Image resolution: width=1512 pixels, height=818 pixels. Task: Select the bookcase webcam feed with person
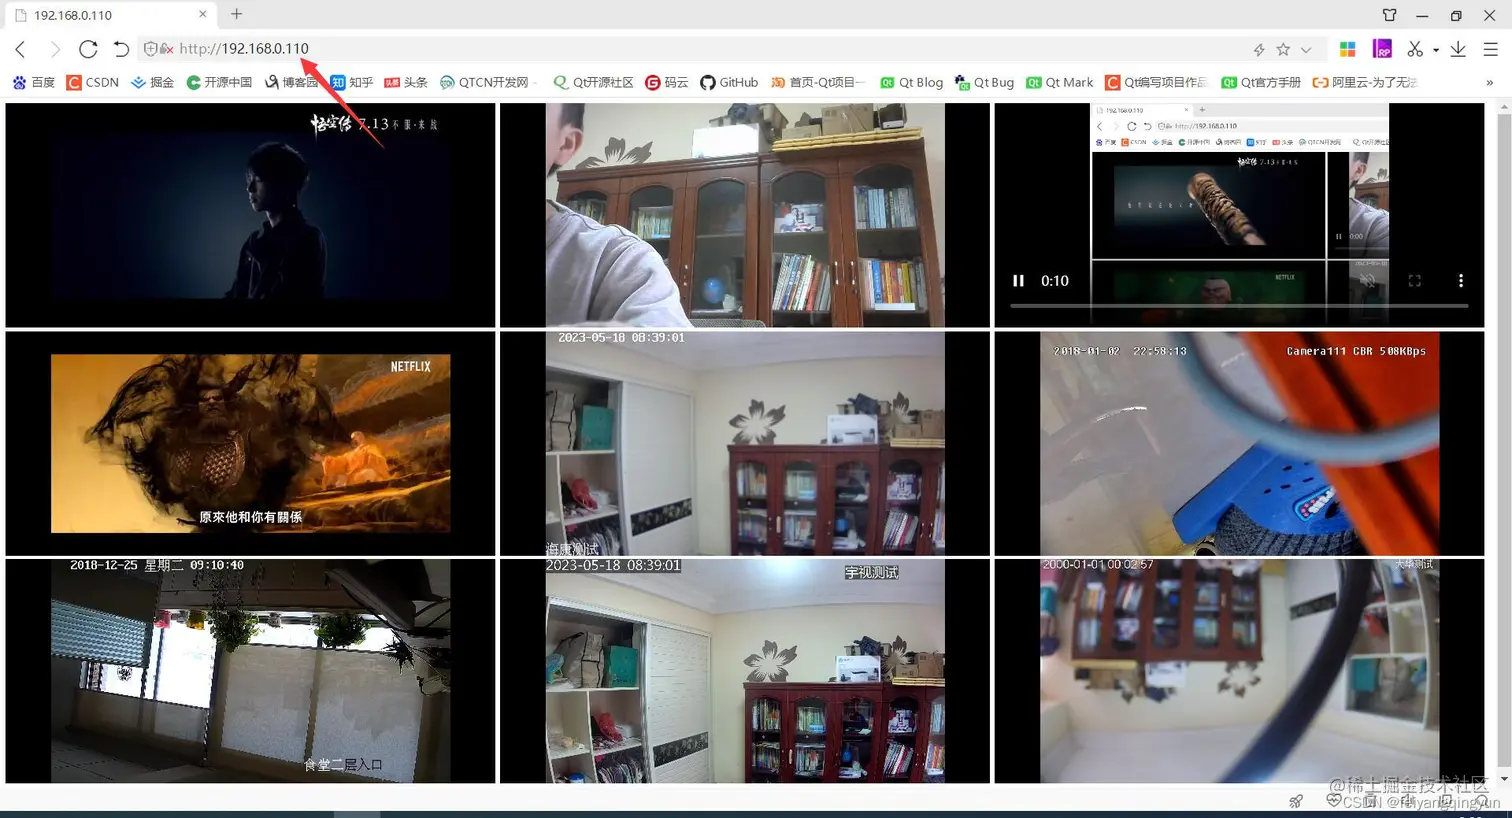point(745,215)
